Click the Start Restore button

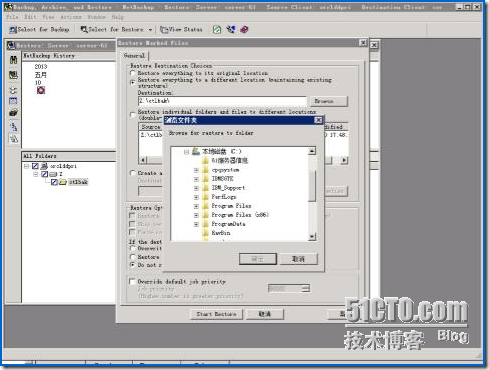coord(216,314)
